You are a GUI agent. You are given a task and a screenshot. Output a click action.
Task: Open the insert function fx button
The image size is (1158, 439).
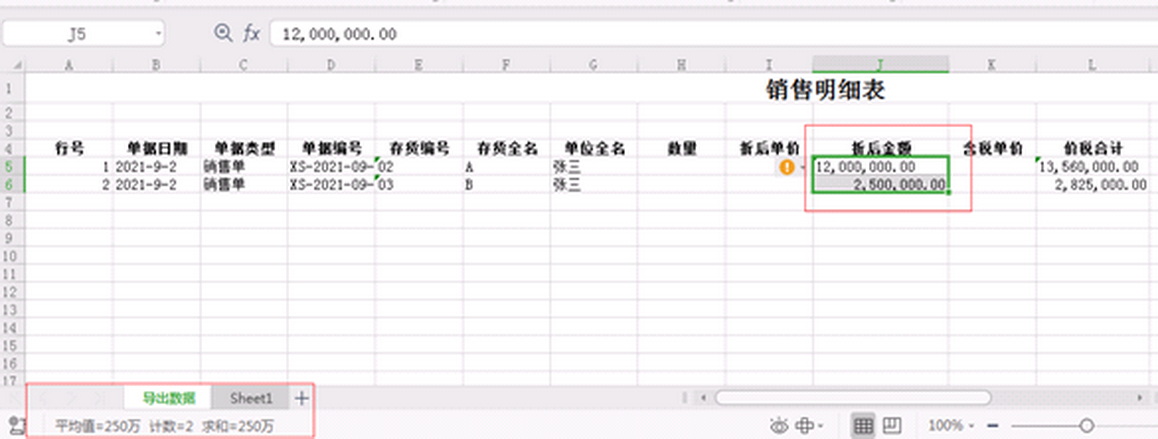click(x=252, y=34)
